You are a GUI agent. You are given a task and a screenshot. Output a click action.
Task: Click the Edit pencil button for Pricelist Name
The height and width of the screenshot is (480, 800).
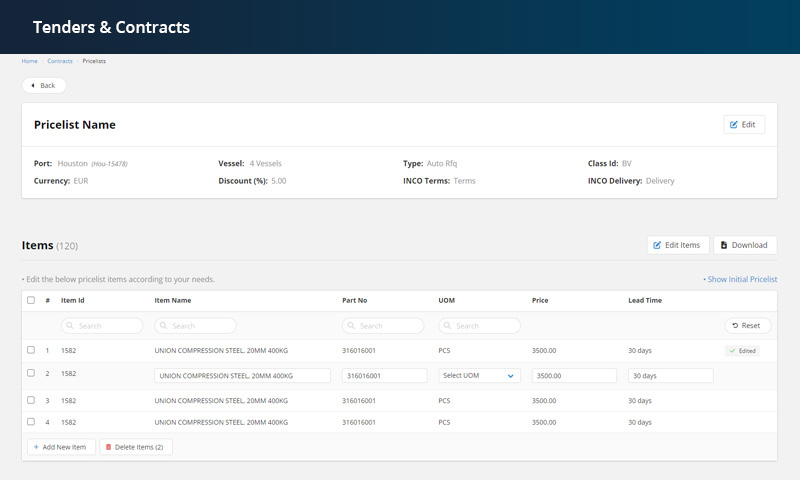tap(744, 125)
